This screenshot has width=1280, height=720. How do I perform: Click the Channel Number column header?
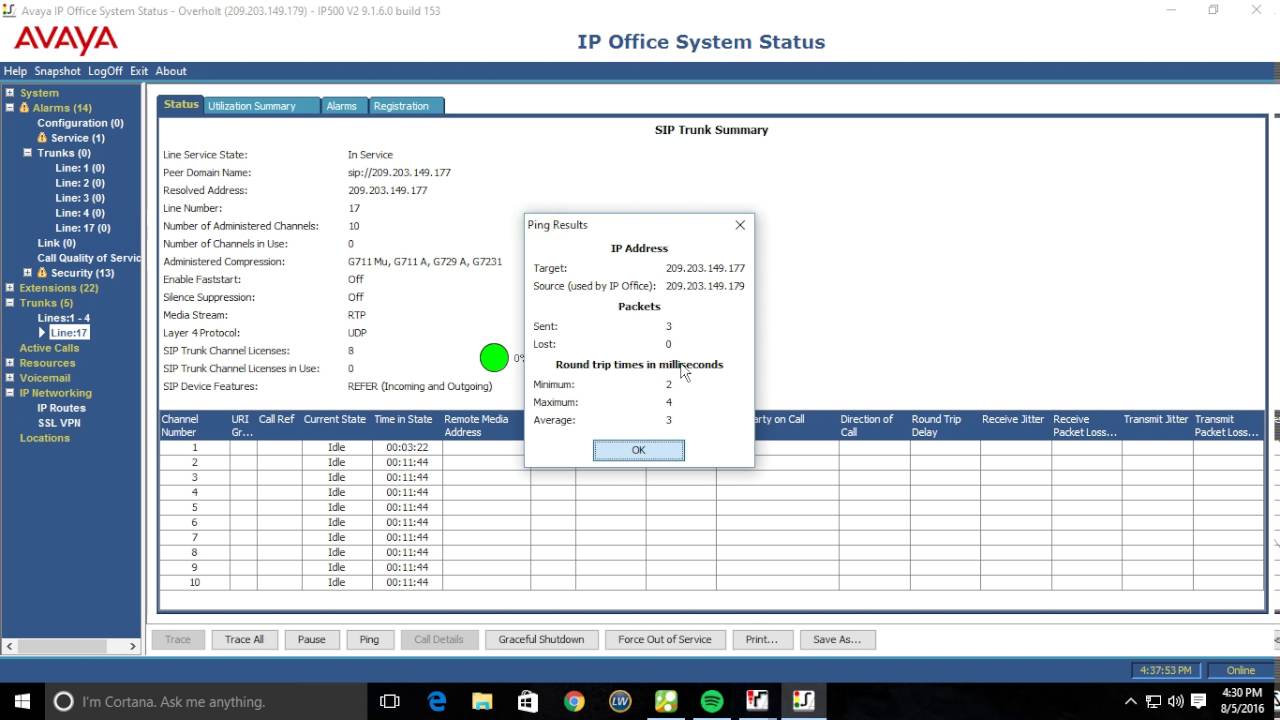point(194,426)
